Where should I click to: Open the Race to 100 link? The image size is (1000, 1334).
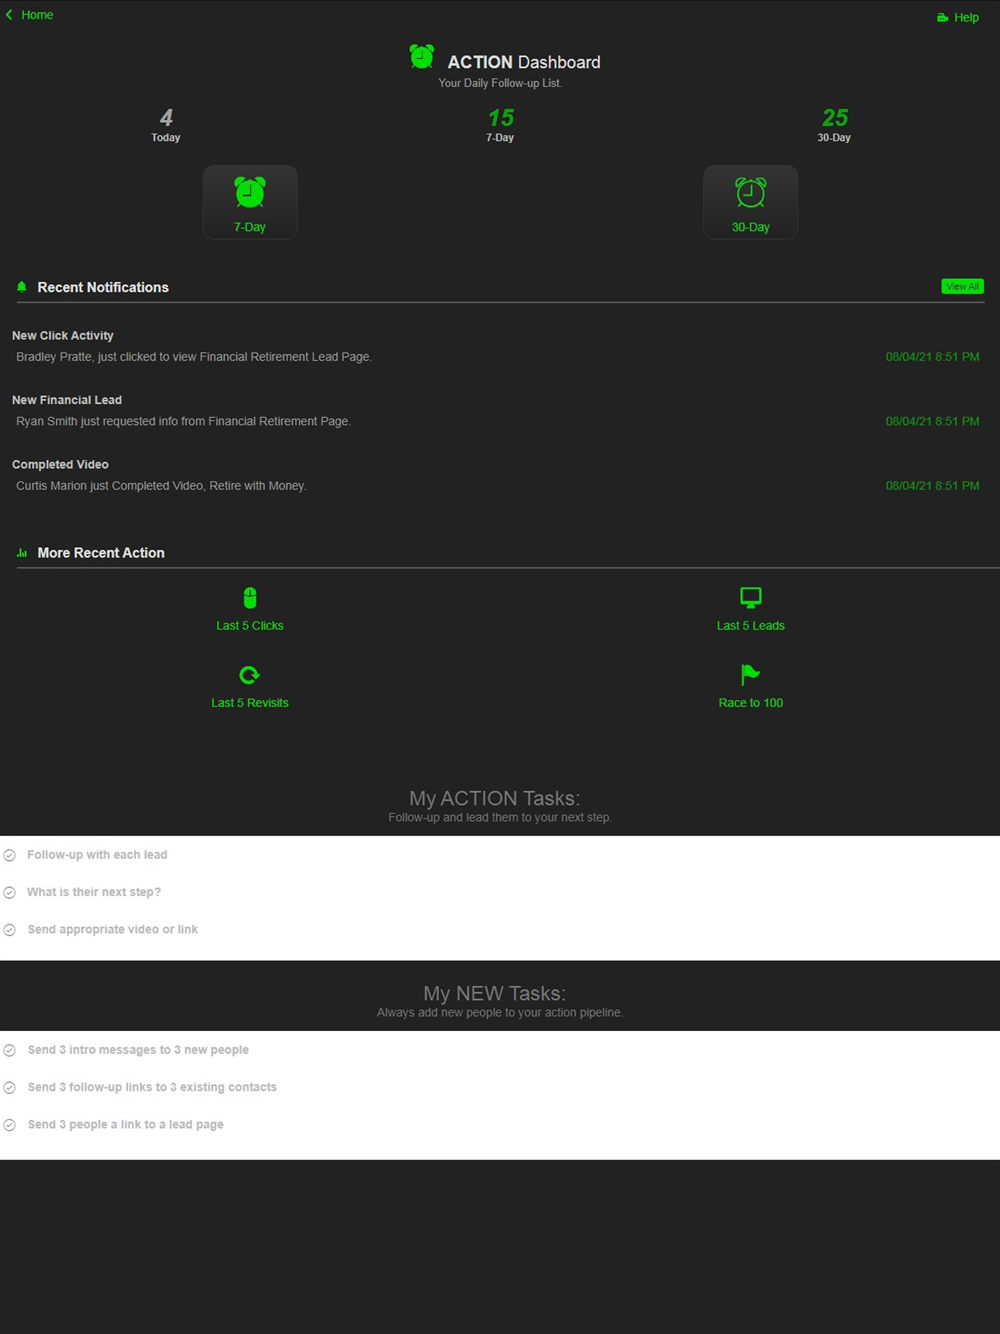click(751, 703)
